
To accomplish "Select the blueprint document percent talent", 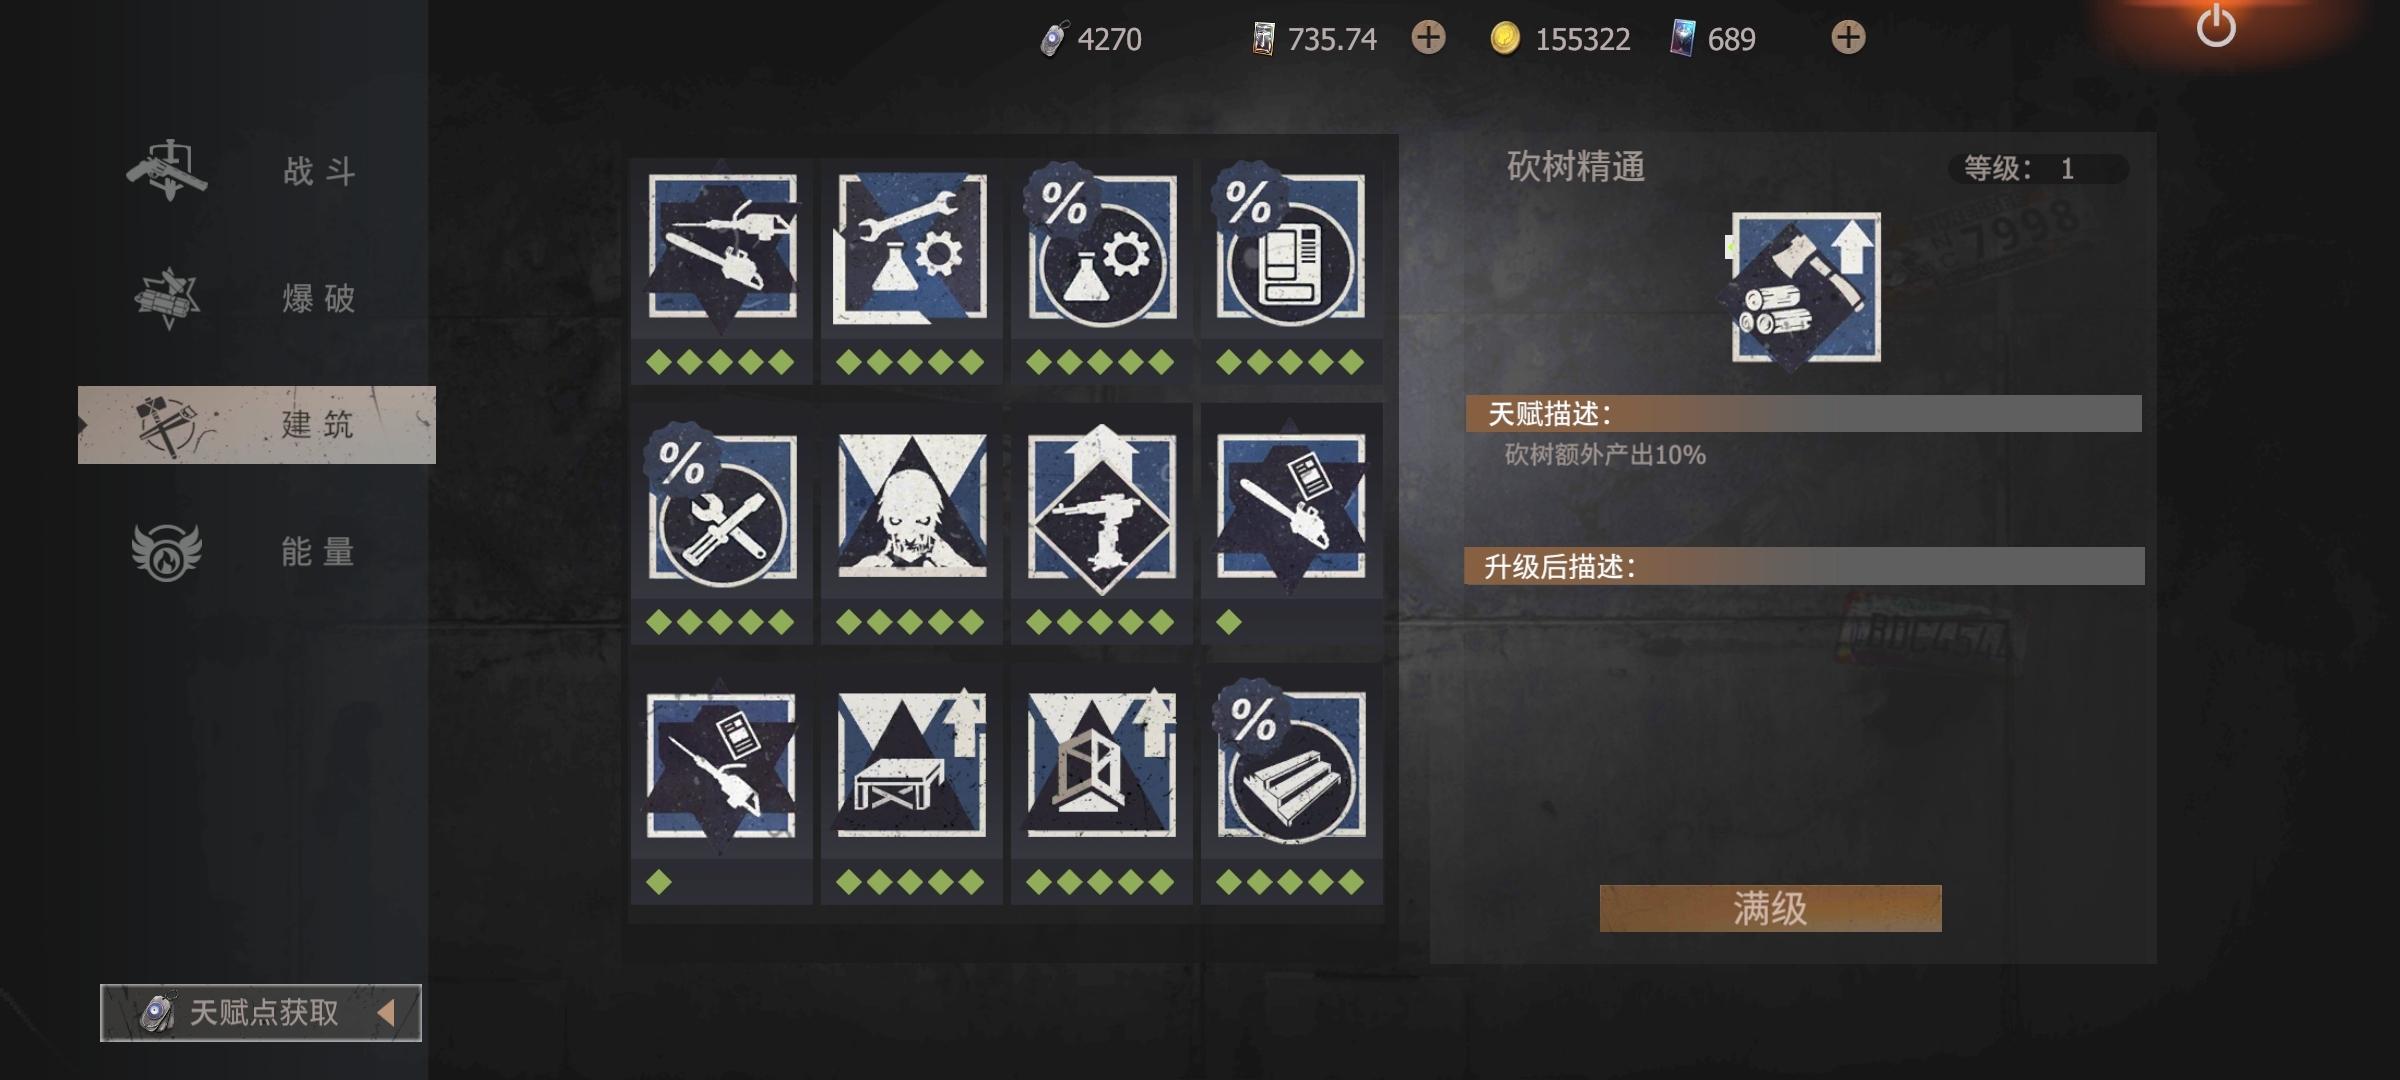I will coord(1291,247).
